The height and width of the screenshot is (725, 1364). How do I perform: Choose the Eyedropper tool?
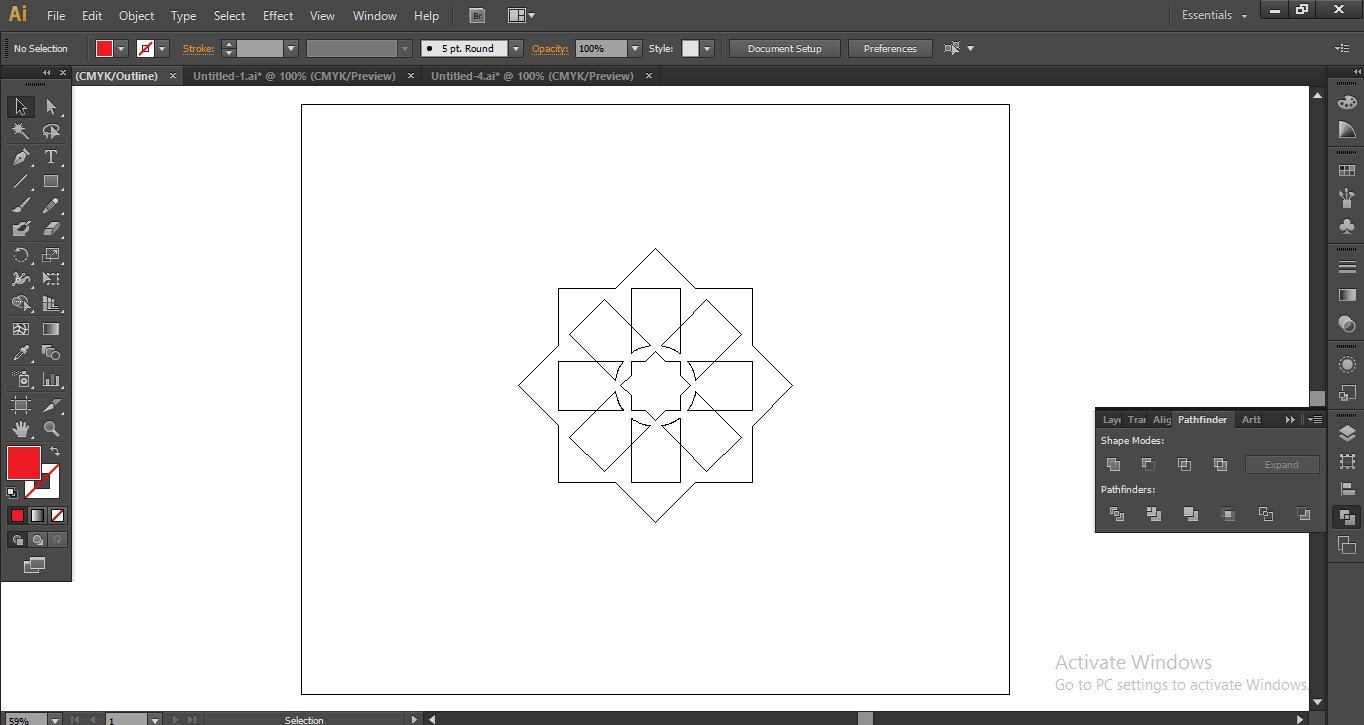[21, 354]
